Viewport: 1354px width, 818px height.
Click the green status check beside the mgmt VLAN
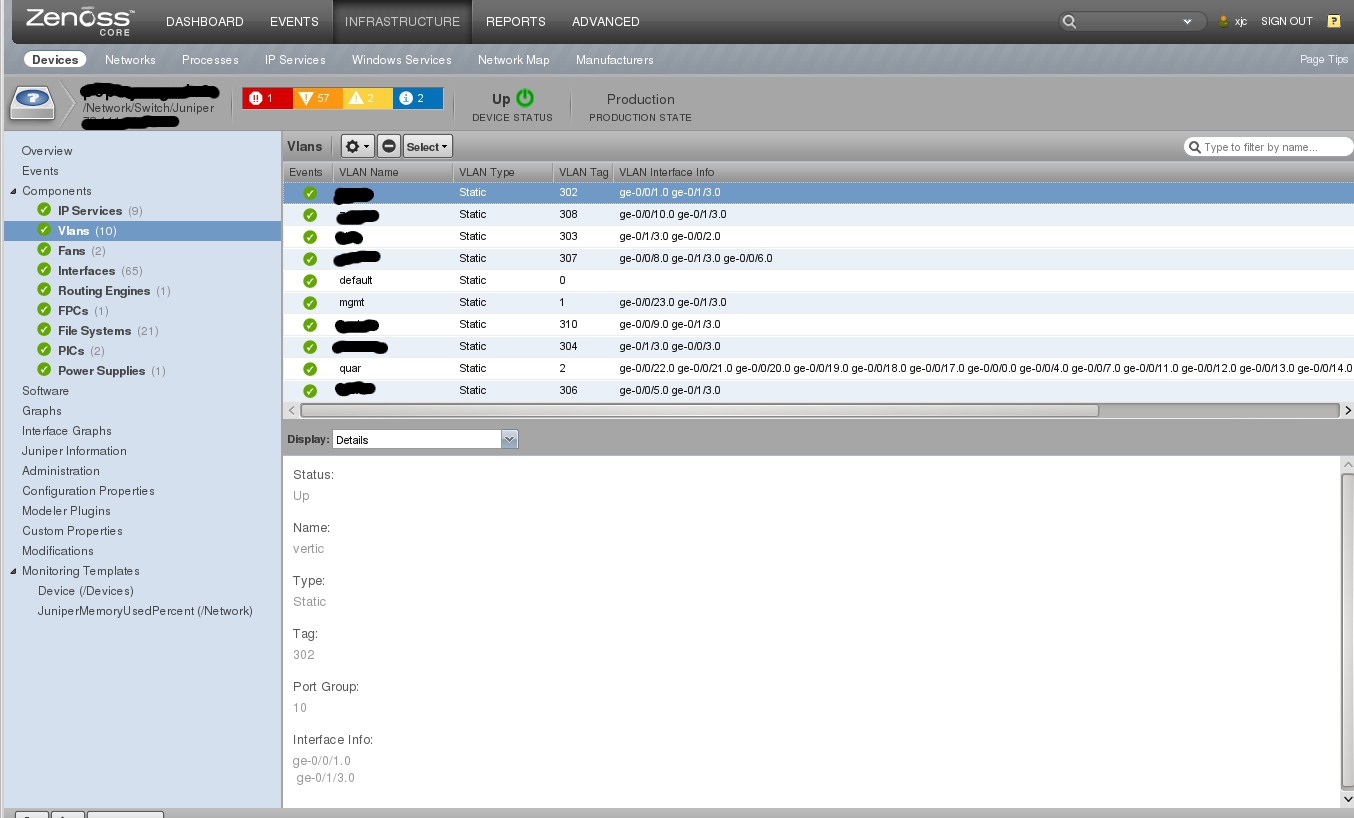coord(309,302)
